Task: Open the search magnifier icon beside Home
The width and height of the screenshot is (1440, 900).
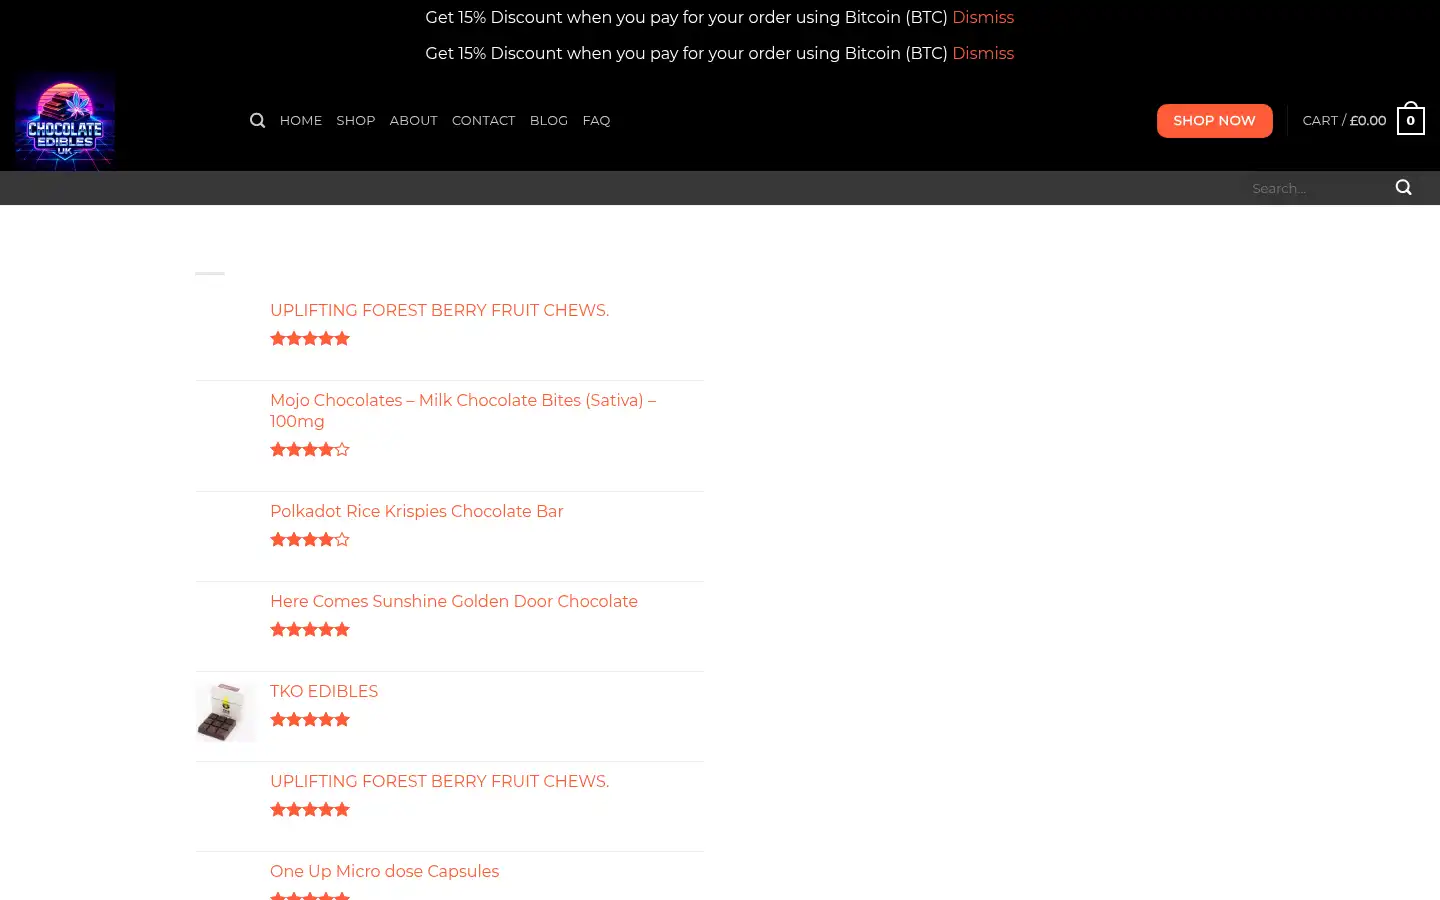Action: coord(257,120)
